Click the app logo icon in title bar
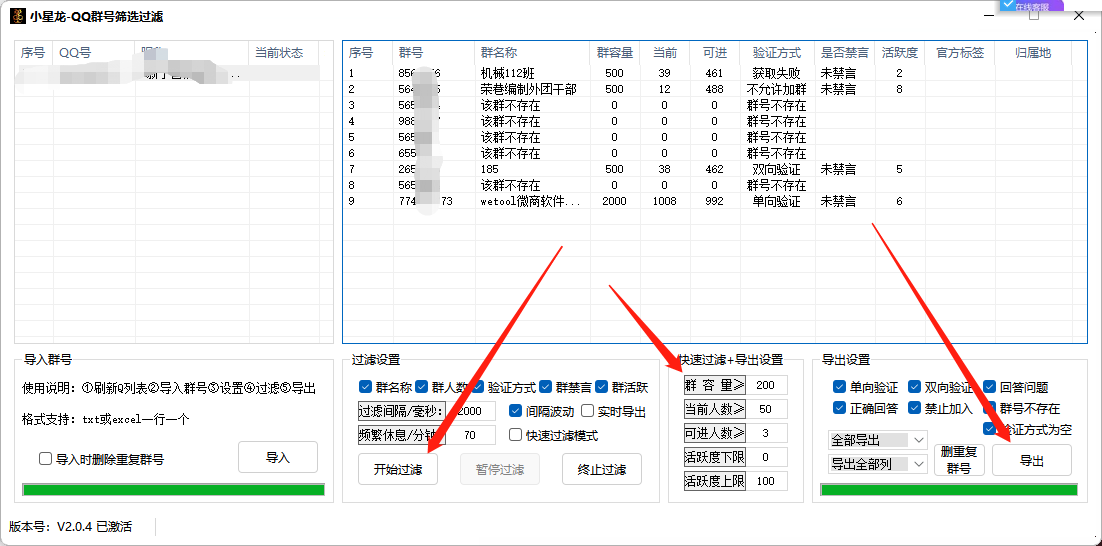1102x546 pixels. click(17, 16)
